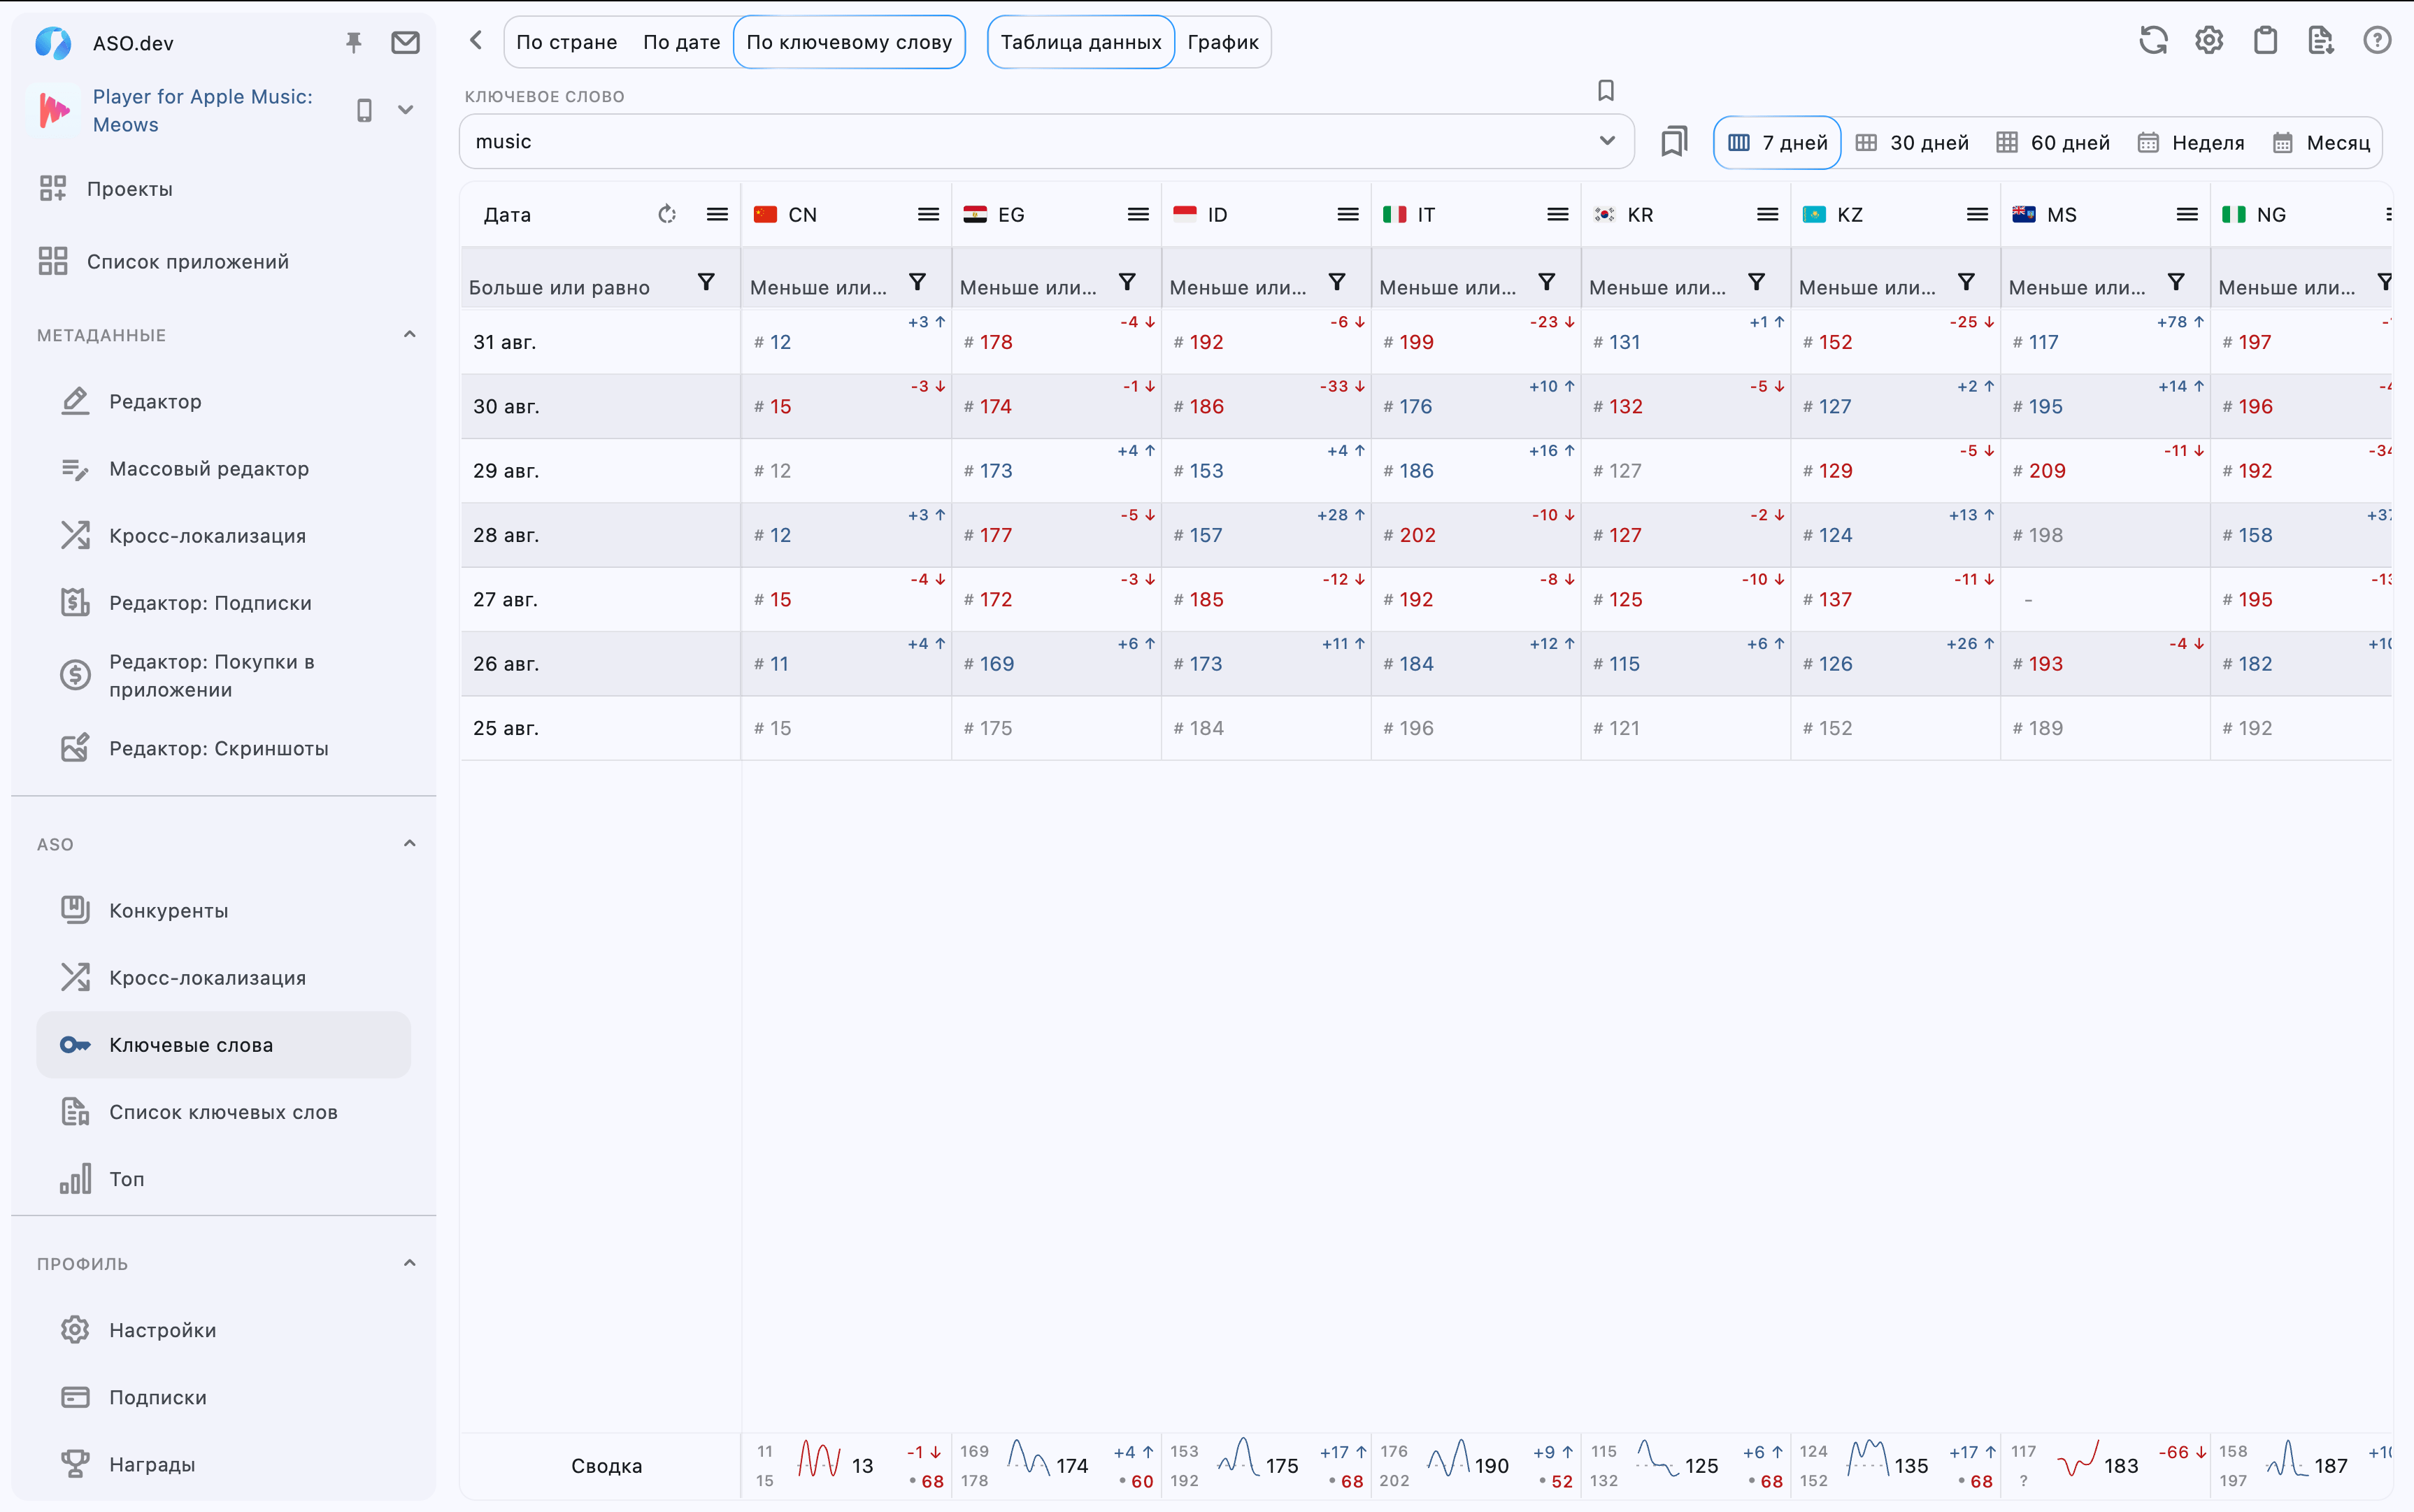The height and width of the screenshot is (1512, 2414).
Task: Click the filter funnel in CN column
Action: [x=917, y=283]
